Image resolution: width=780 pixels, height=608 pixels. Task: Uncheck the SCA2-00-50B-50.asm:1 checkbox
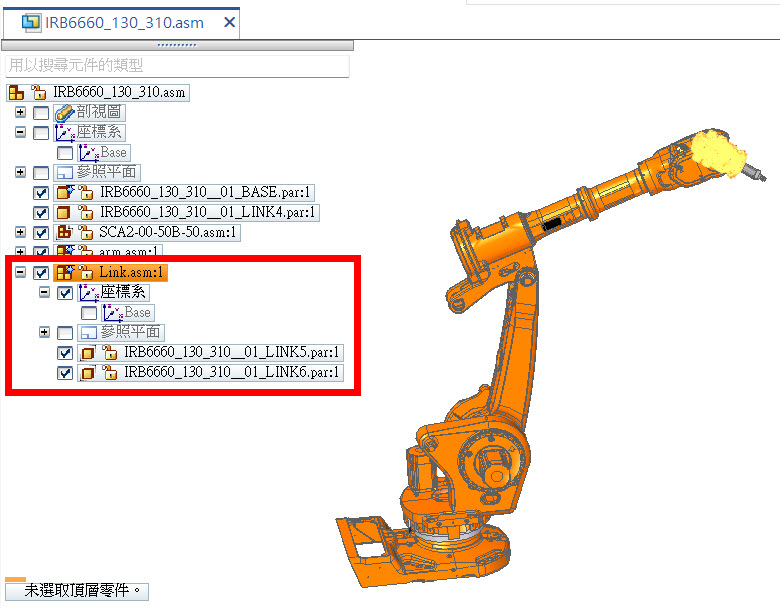click(41, 233)
